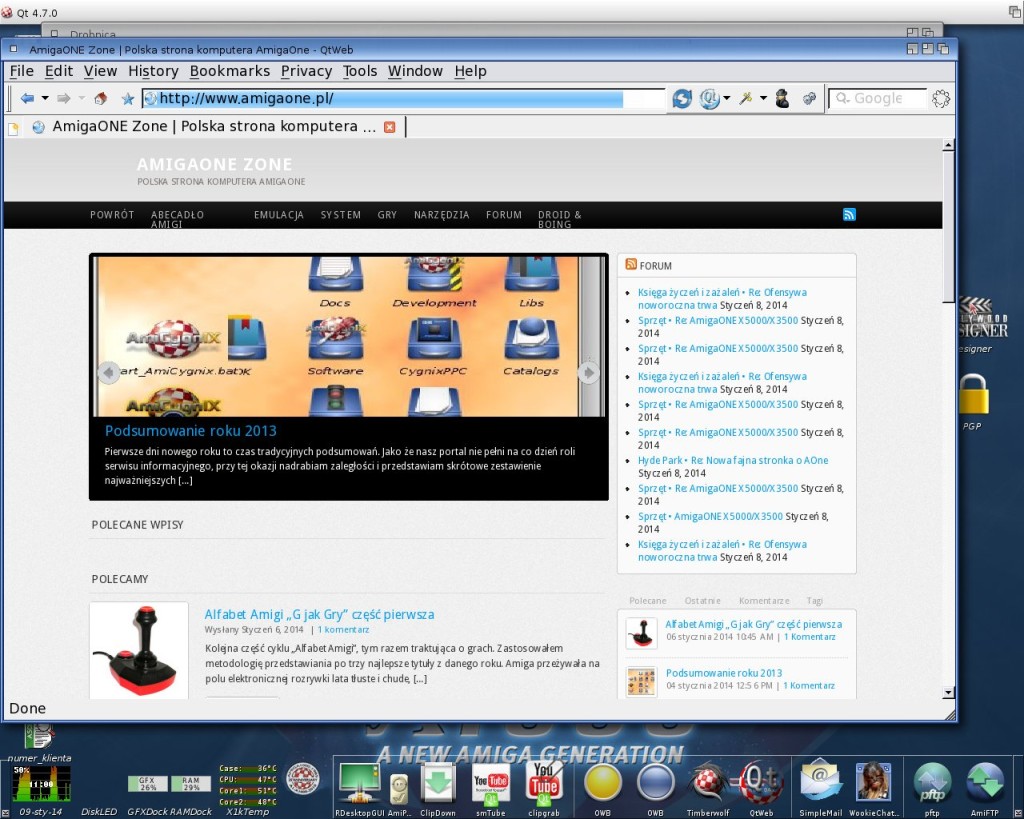Launch ClipDown from the dock

coord(438,782)
